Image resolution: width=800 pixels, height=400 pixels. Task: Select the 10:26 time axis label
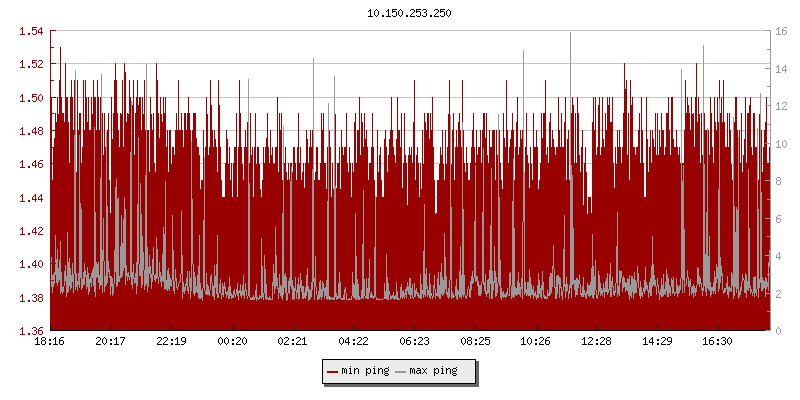(536, 342)
